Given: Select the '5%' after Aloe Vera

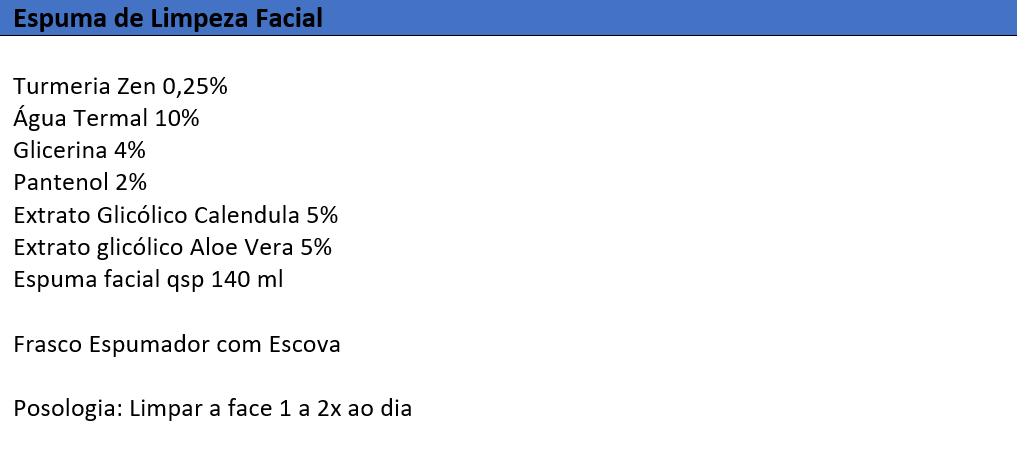Looking at the screenshot, I should pos(316,248).
